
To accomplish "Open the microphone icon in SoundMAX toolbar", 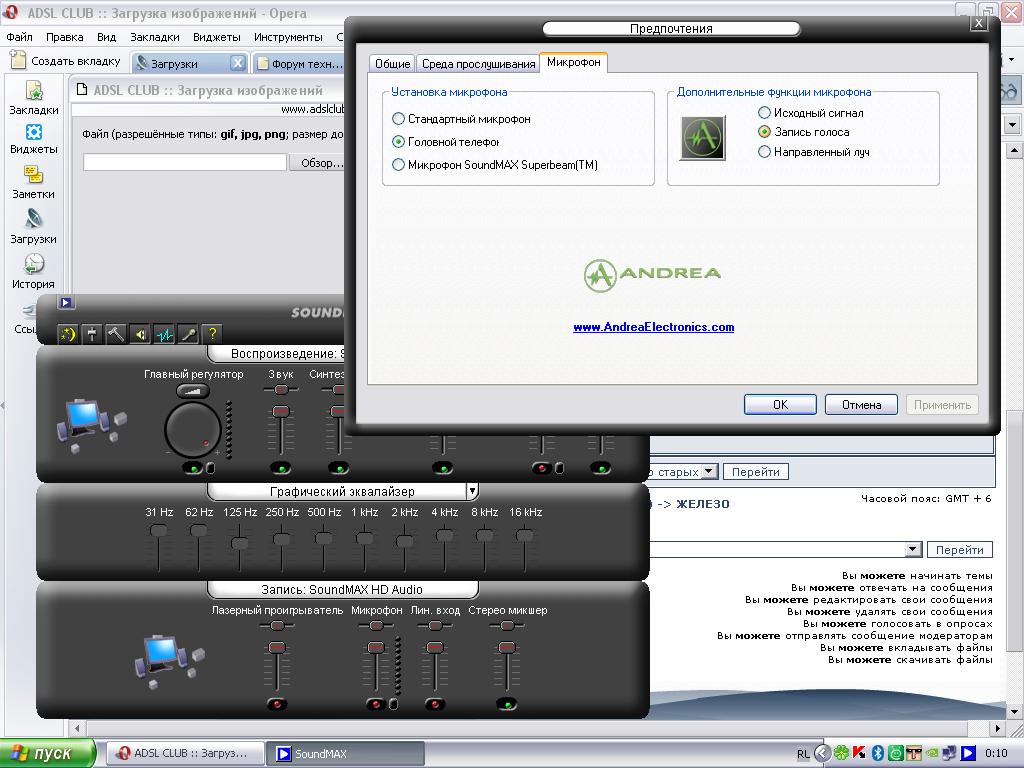I will click(188, 335).
